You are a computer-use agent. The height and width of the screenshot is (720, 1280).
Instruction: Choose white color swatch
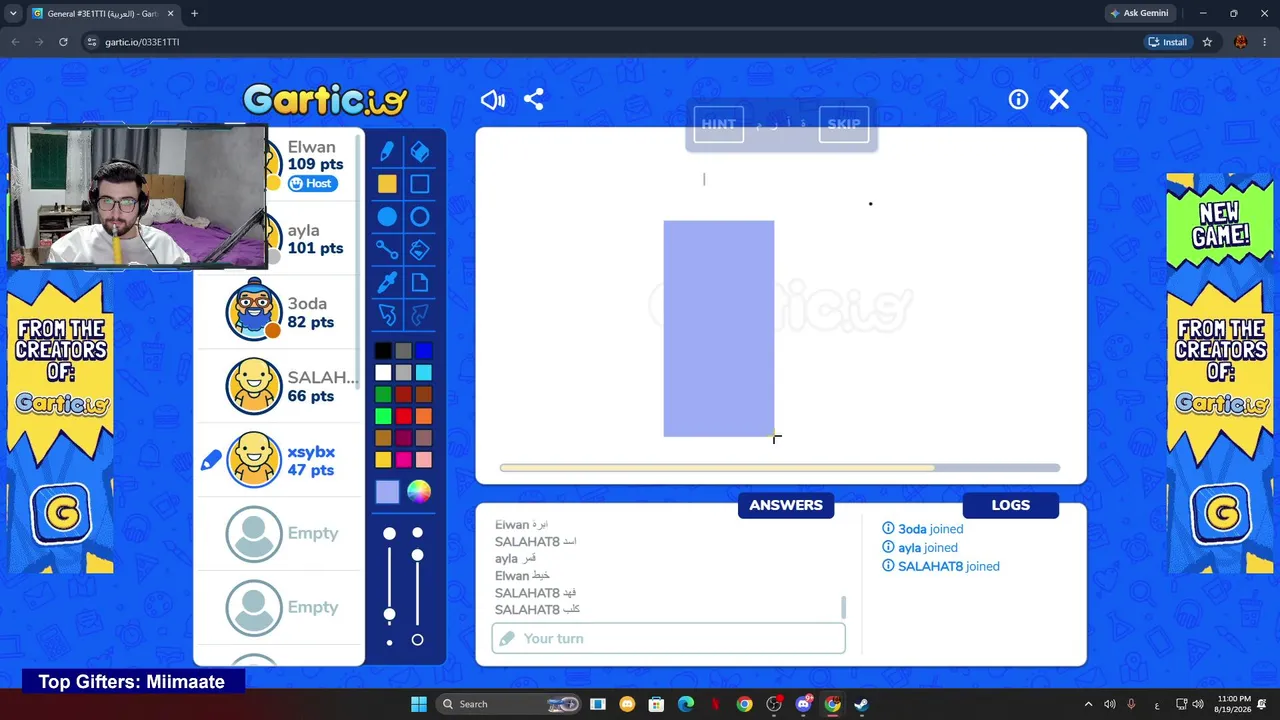click(x=383, y=373)
